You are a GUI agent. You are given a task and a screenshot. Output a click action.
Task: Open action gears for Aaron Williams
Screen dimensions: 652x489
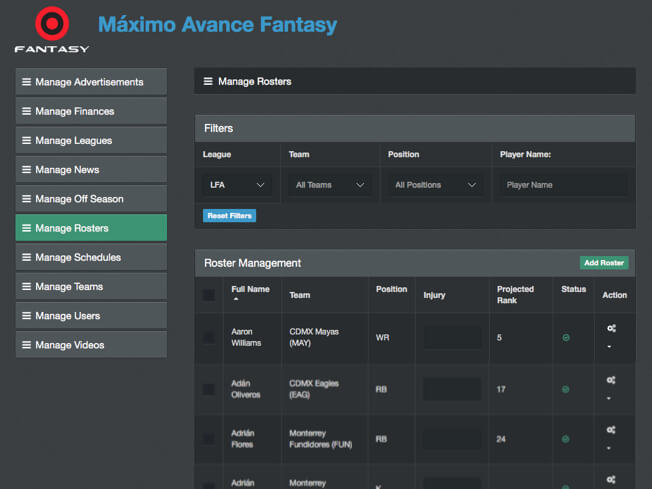(x=611, y=328)
